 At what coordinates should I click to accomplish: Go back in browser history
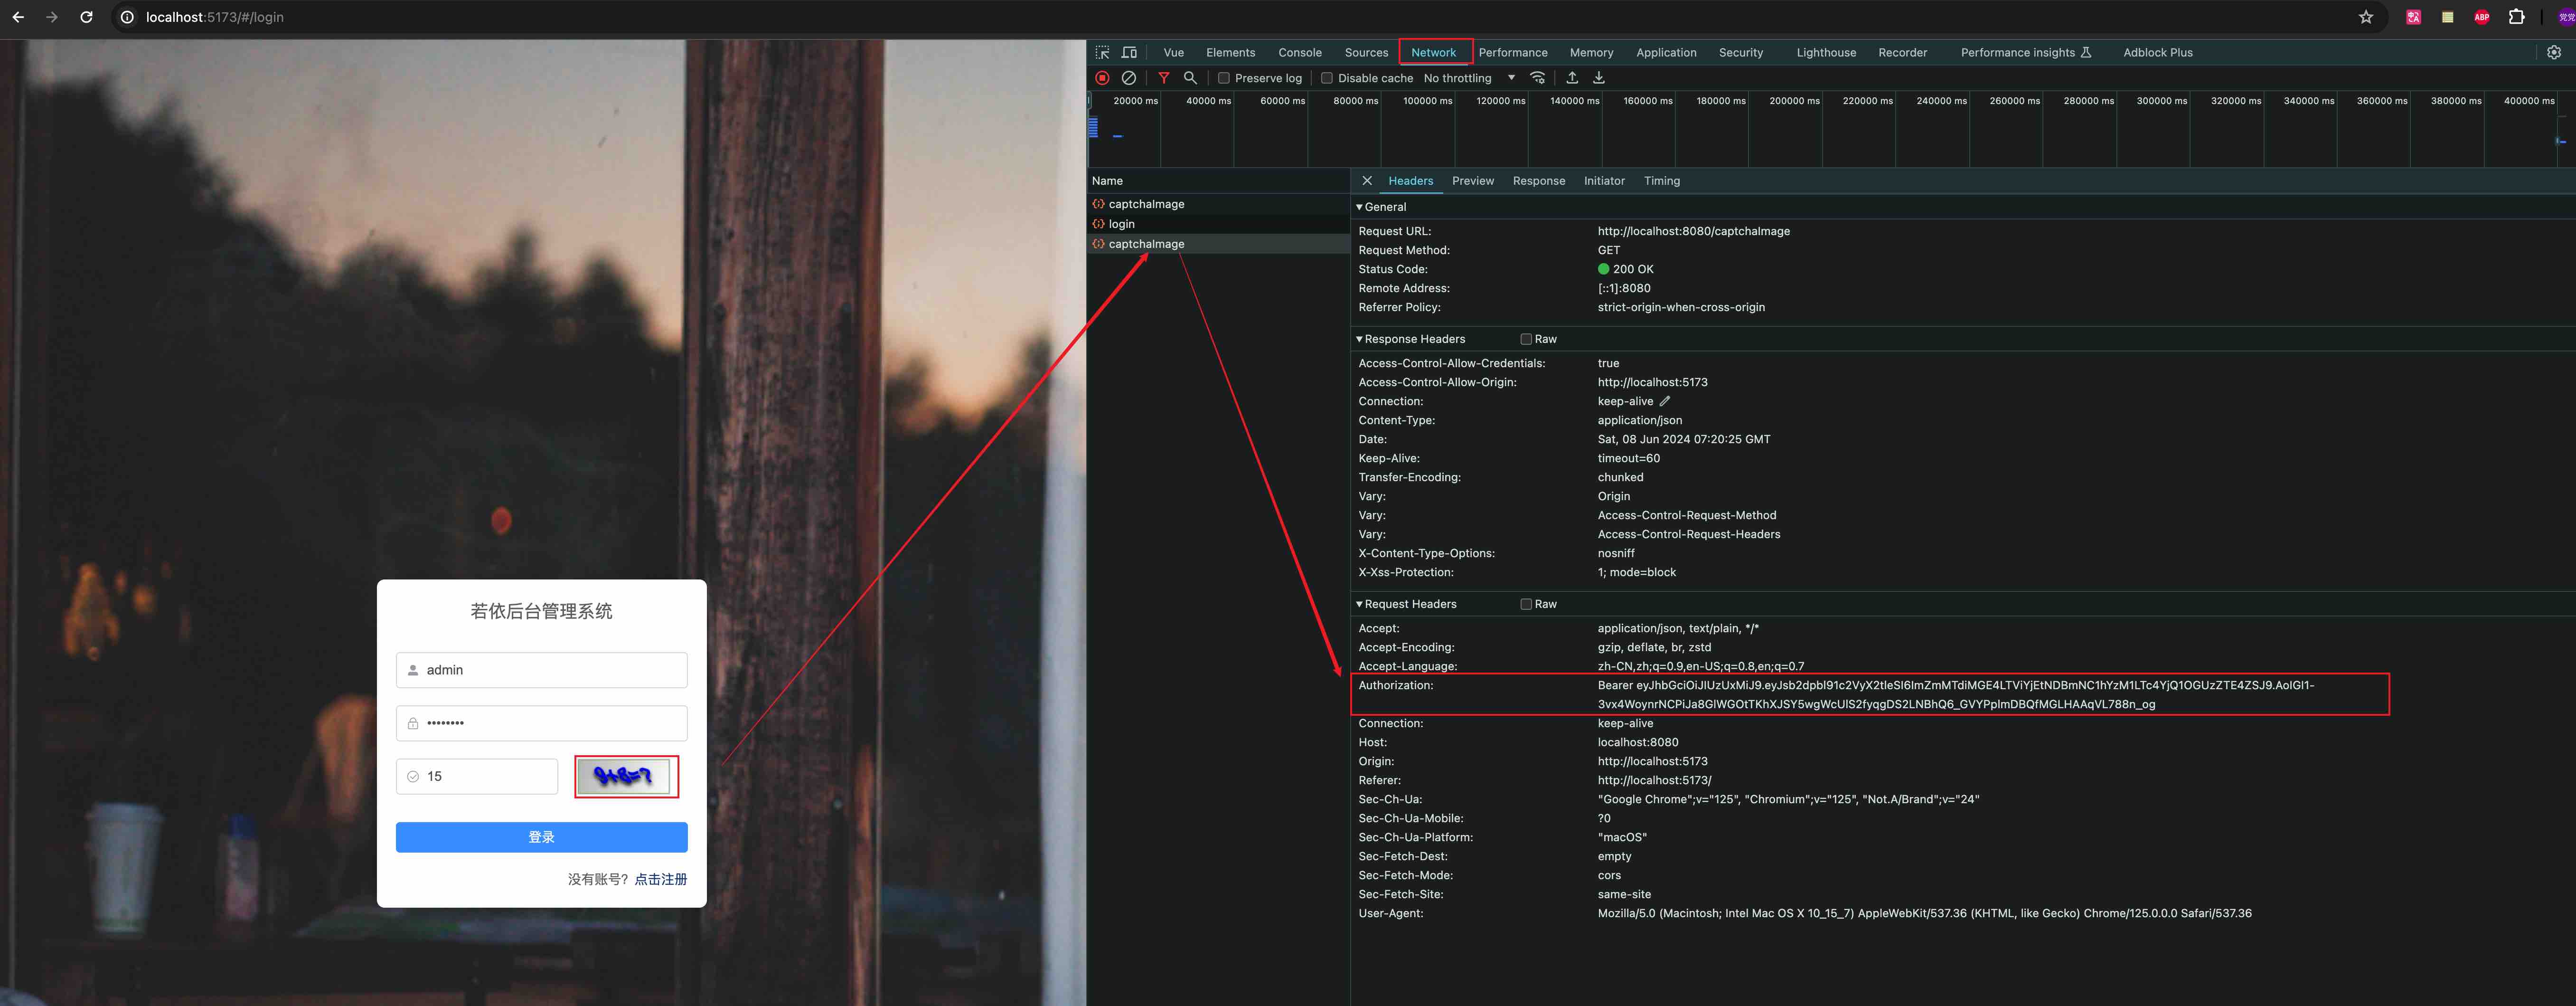(x=18, y=17)
